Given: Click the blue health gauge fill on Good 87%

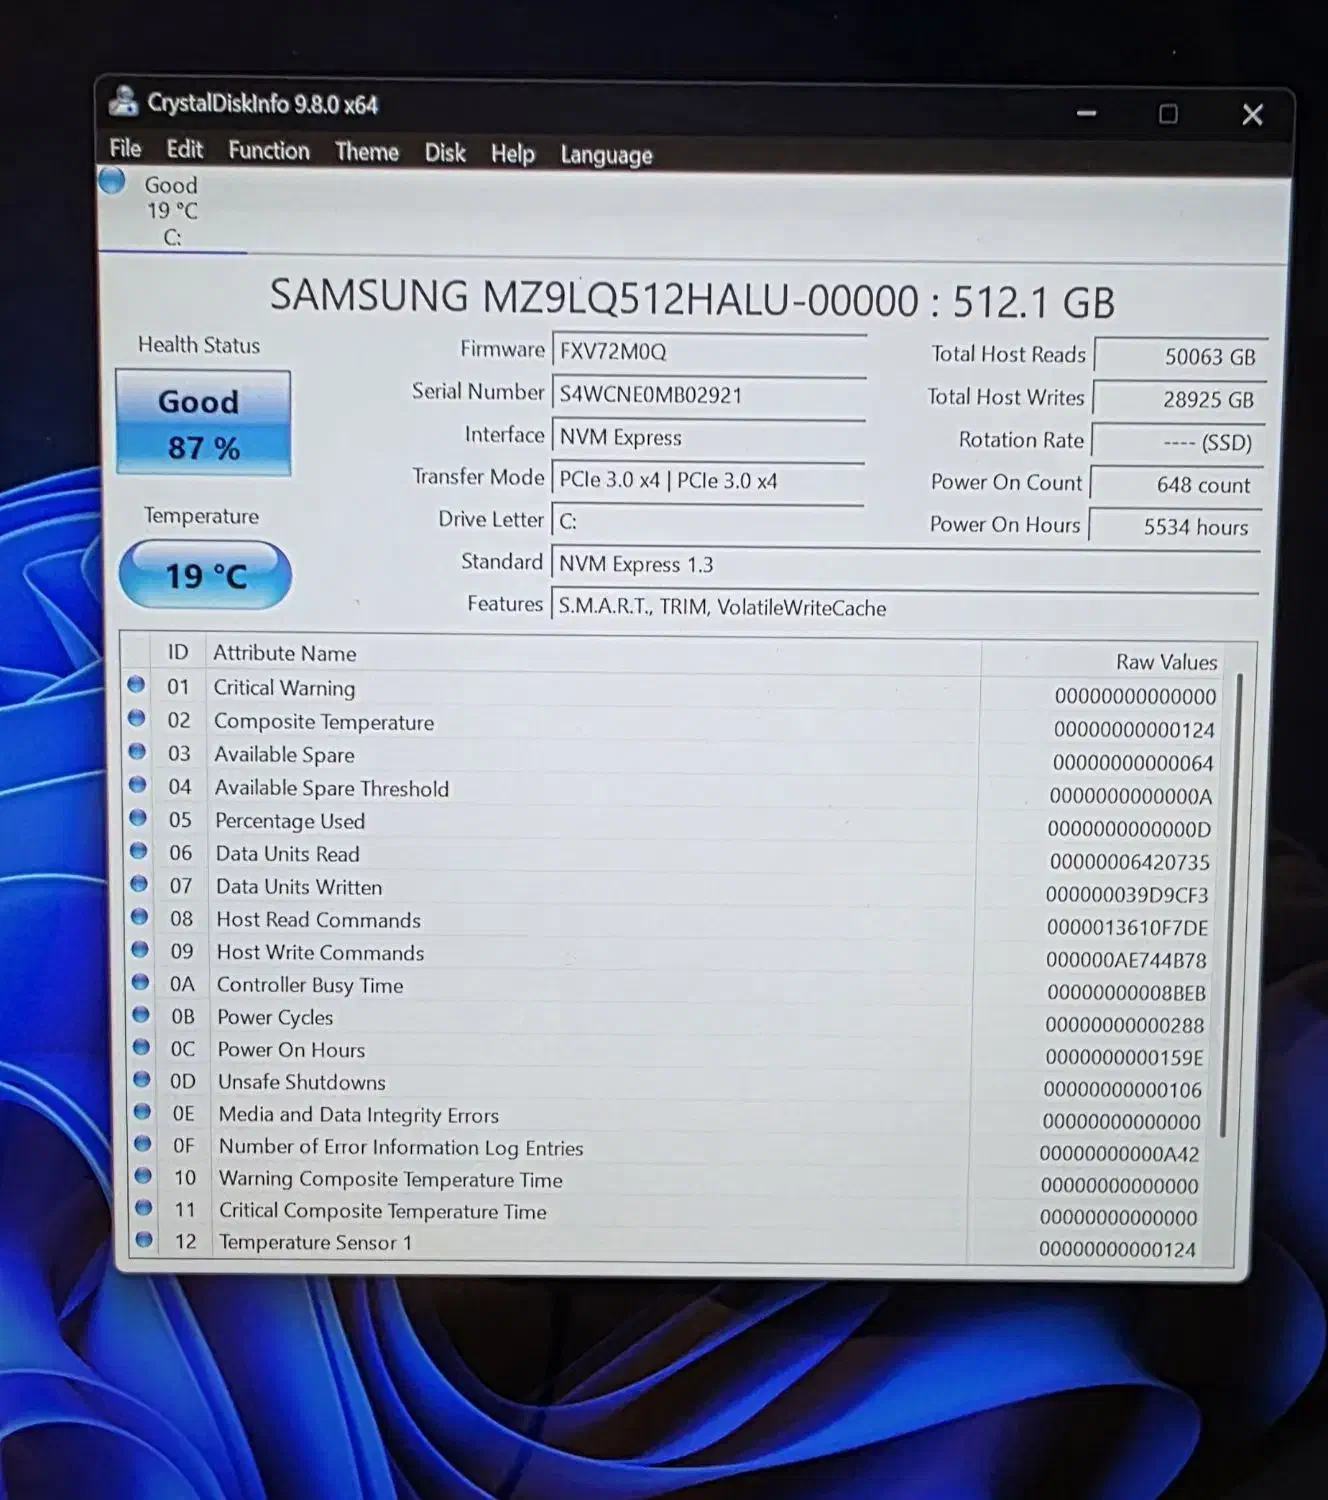Looking at the screenshot, I should pos(202,447).
